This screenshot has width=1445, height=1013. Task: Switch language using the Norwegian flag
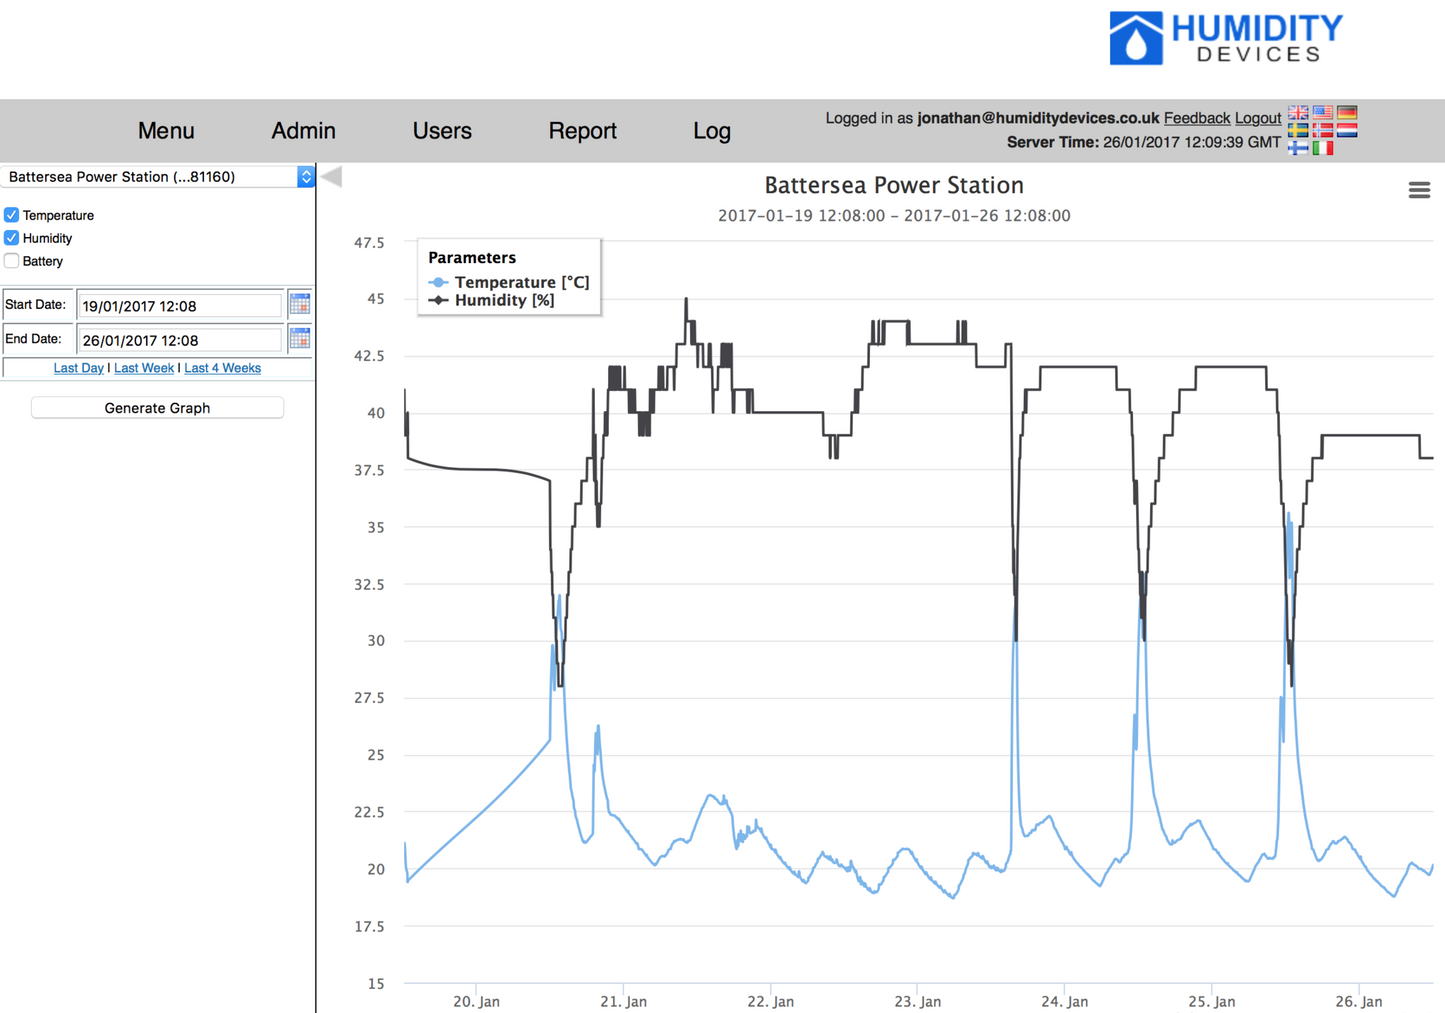(x=1322, y=130)
